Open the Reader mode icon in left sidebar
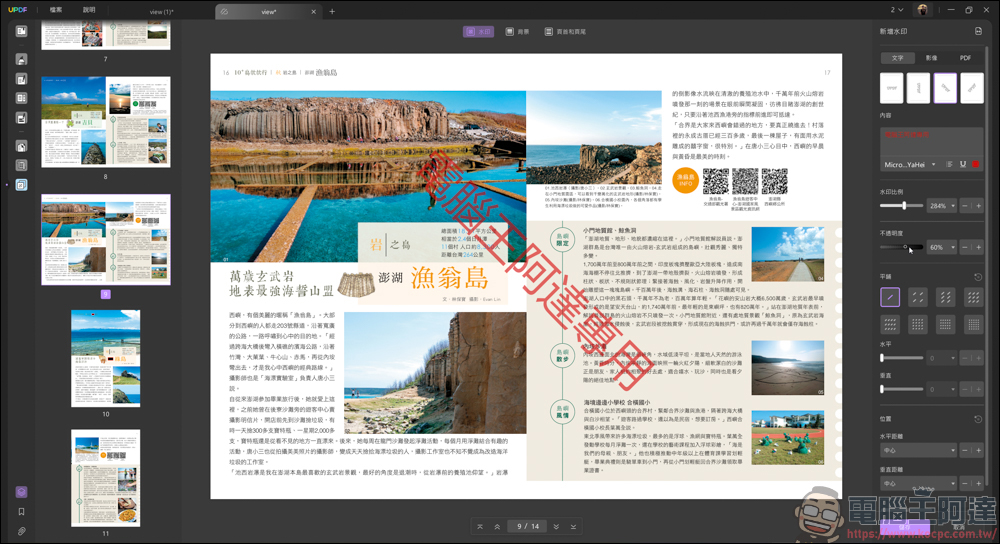Image resolution: width=1000 pixels, height=544 pixels. click(x=21, y=31)
